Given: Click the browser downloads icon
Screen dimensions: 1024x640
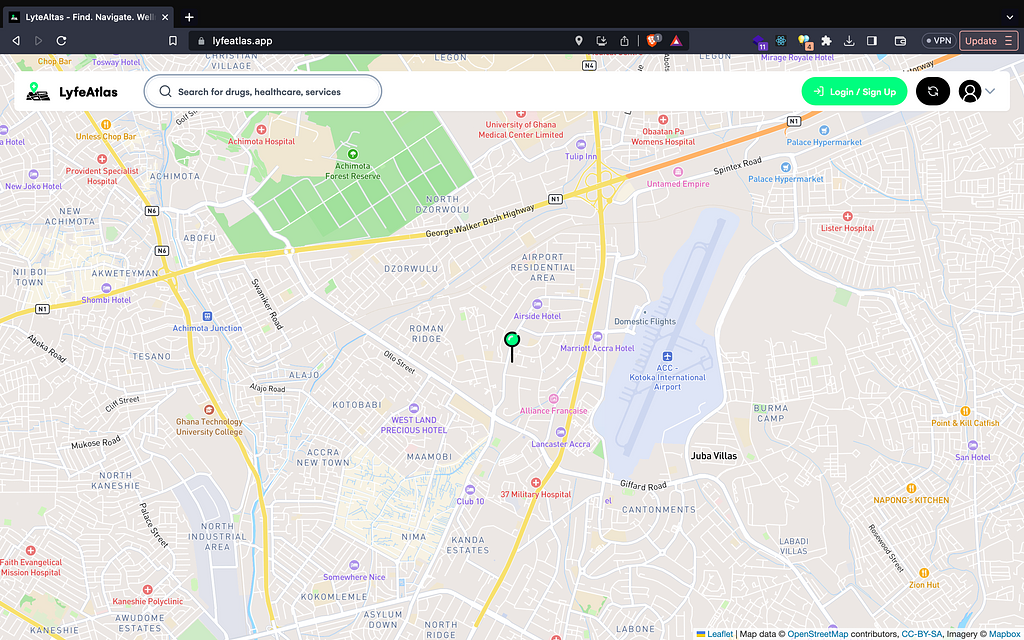Looking at the screenshot, I should (x=849, y=41).
